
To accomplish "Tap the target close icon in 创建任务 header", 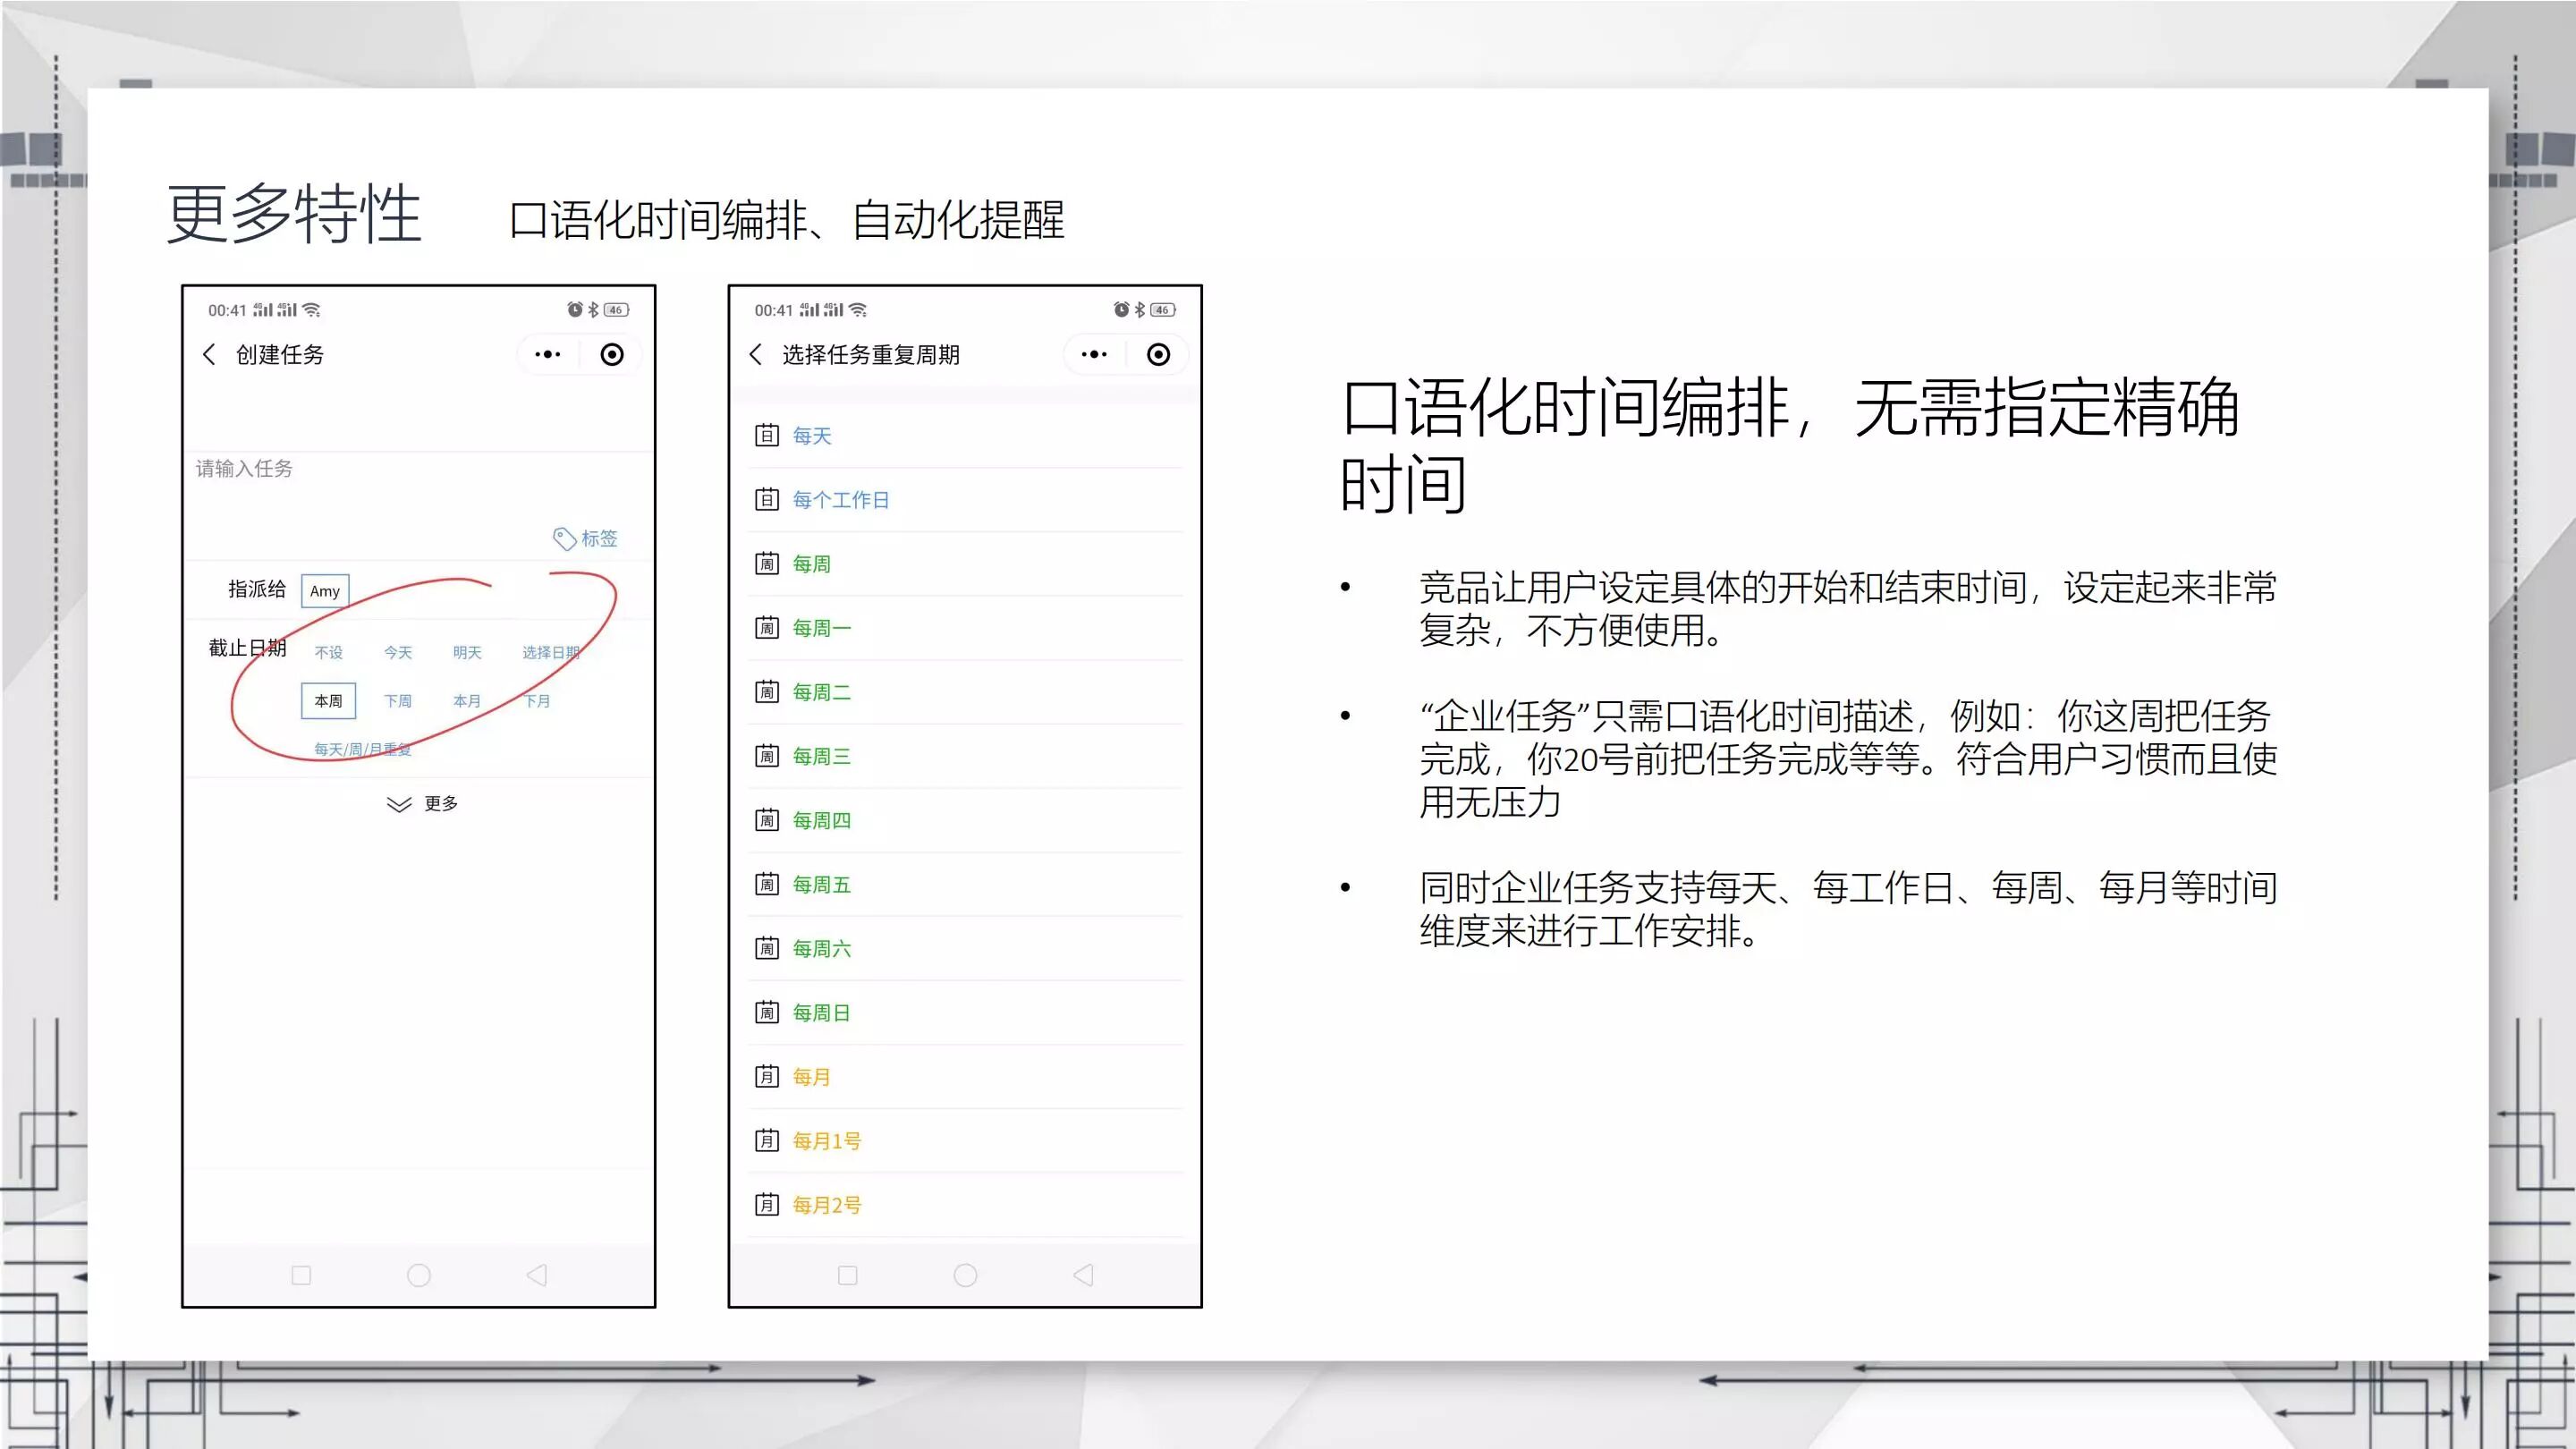I will (x=612, y=355).
